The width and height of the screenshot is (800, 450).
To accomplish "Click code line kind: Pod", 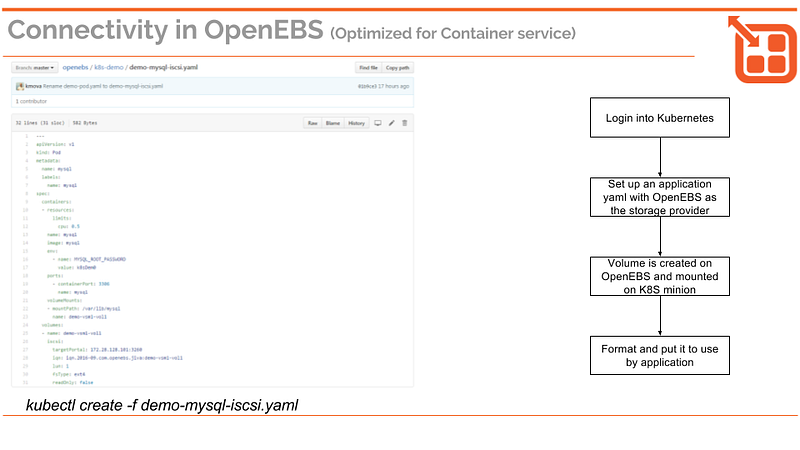I will click(x=48, y=153).
